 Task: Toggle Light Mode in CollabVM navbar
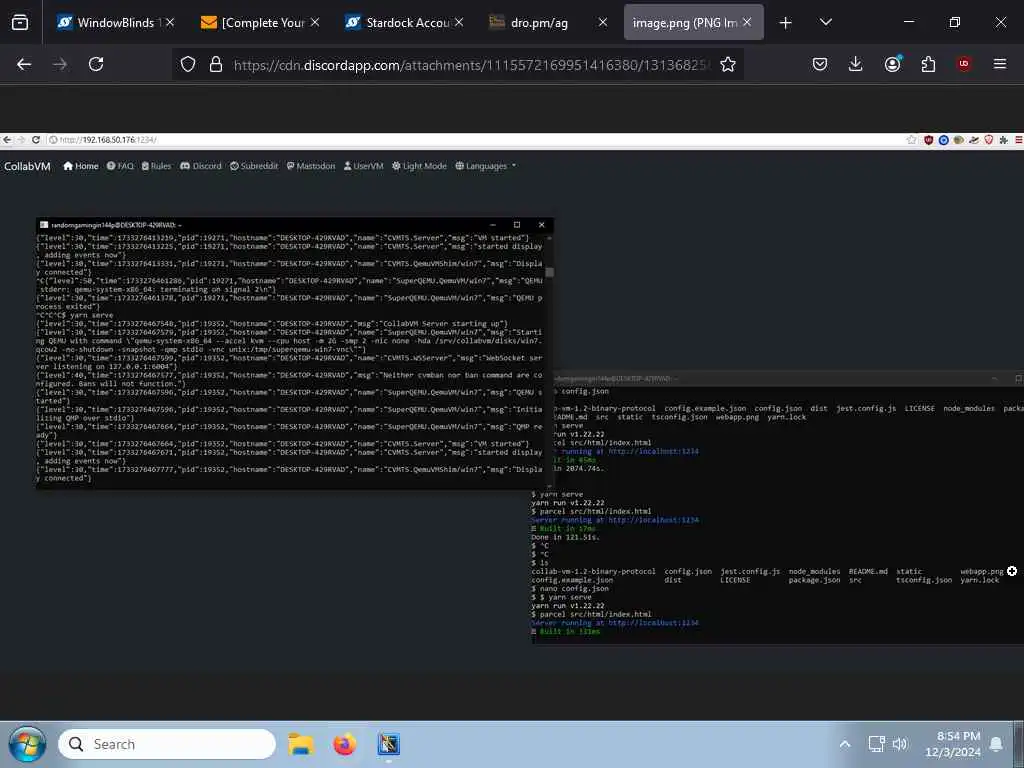point(419,166)
